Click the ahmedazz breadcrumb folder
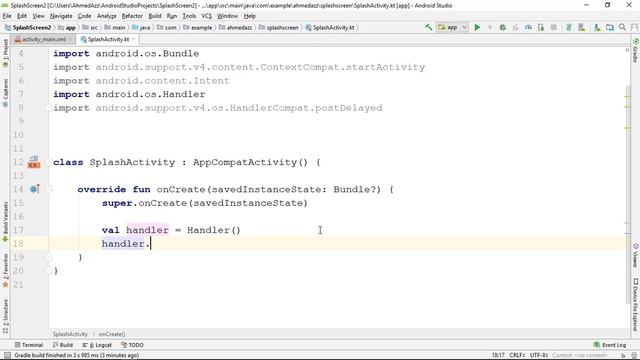 236,27
